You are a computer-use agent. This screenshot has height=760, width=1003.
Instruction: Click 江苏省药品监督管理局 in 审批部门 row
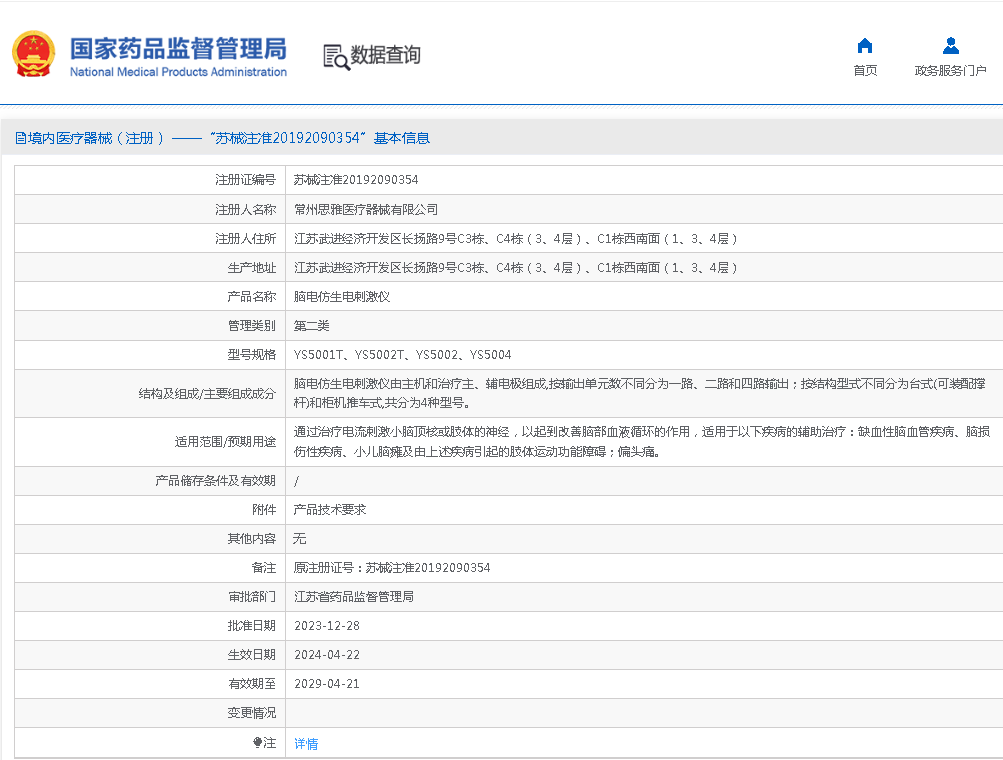point(354,597)
